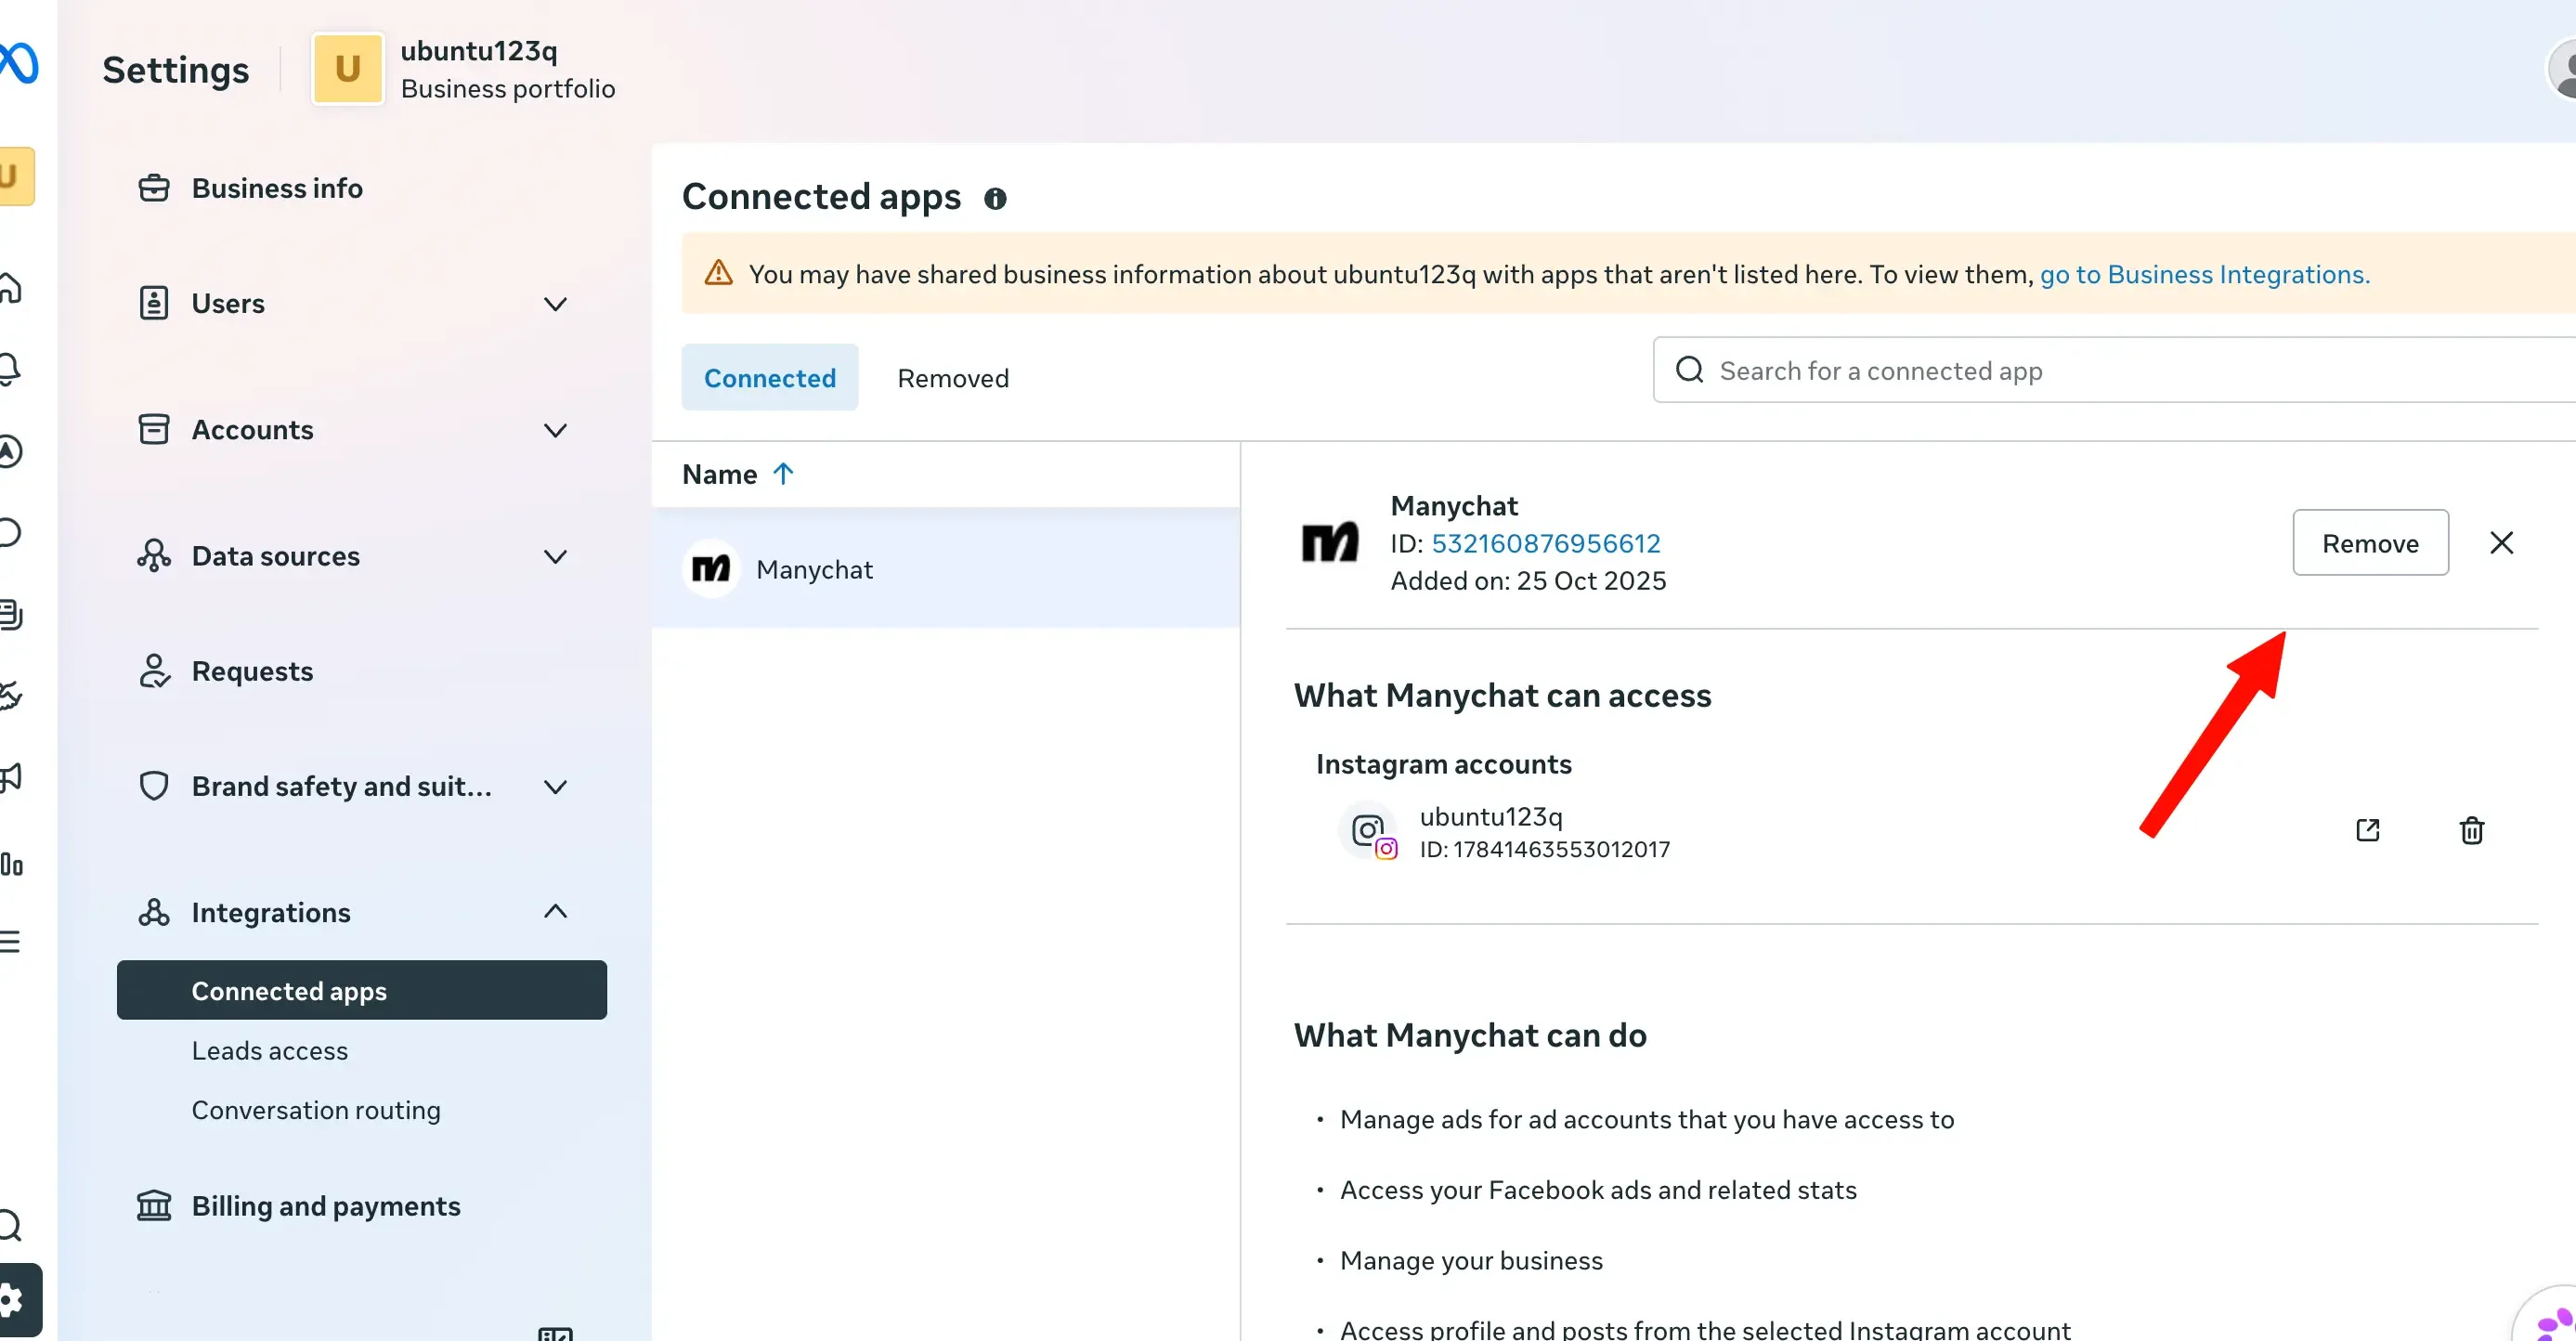The height and width of the screenshot is (1341, 2576).
Task: Expand the Data sources section
Action: click(361, 556)
